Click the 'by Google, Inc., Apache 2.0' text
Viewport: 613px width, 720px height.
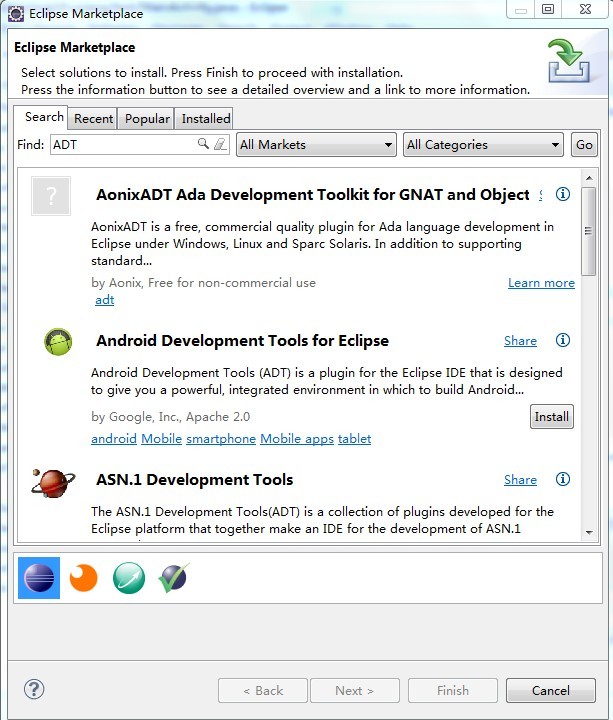170,416
